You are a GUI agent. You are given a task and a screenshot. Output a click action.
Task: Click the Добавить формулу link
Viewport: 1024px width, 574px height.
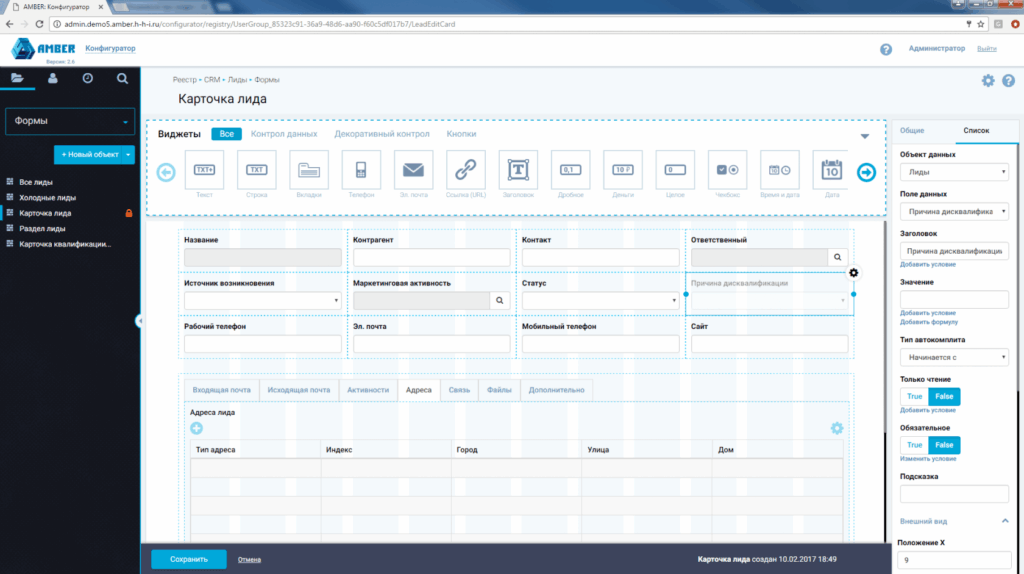click(929, 322)
